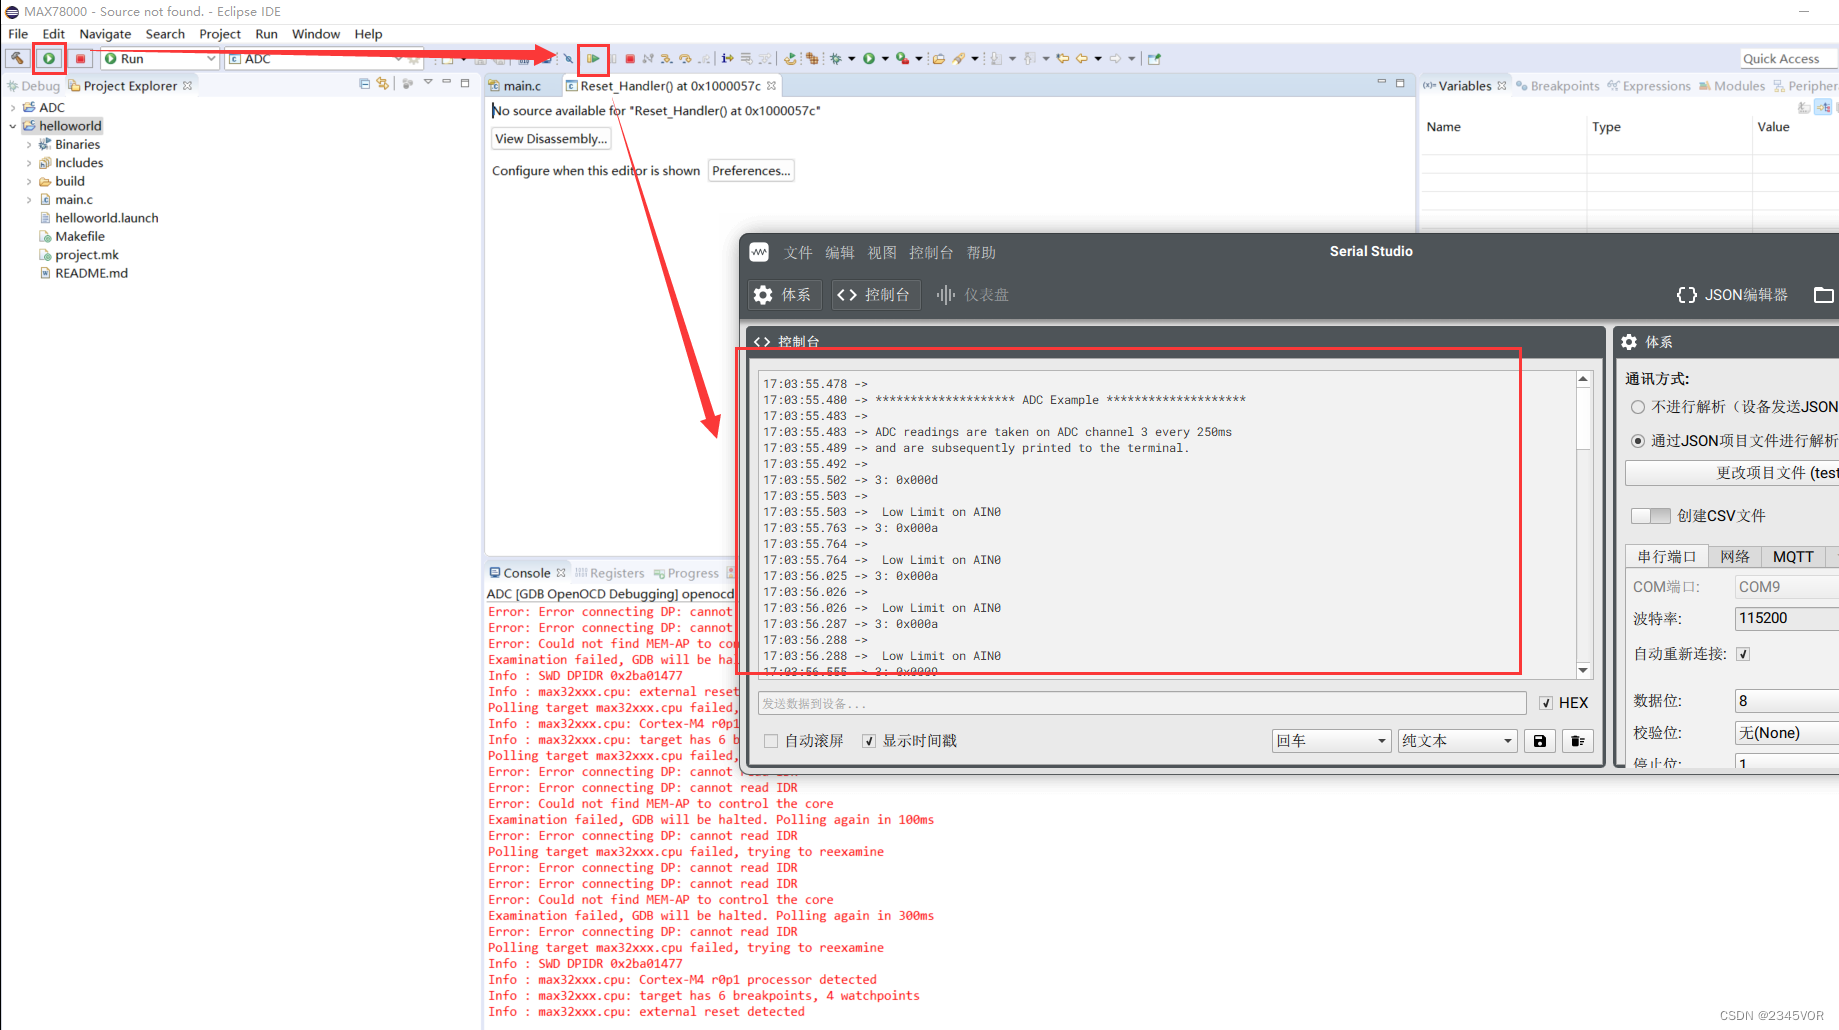Image resolution: width=1839 pixels, height=1030 pixels.
Task: Open the 纯文本 display mode dropdown
Action: coord(1457,741)
